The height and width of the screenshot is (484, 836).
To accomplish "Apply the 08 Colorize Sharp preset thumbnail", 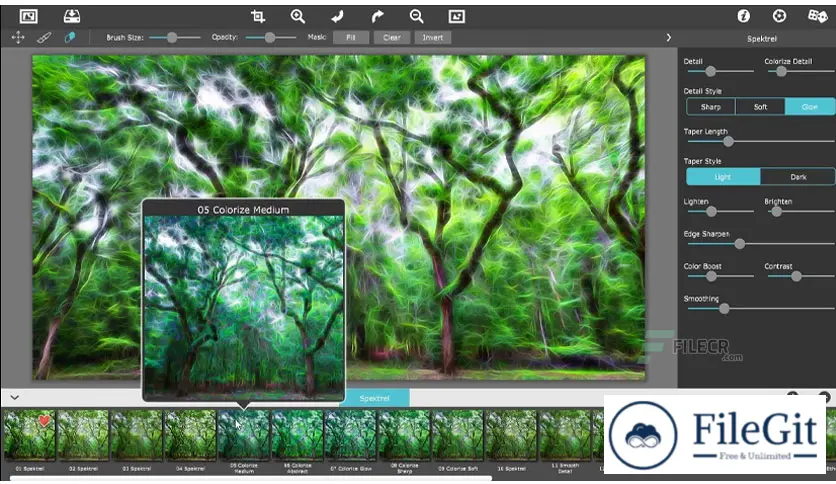I will (404, 435).
